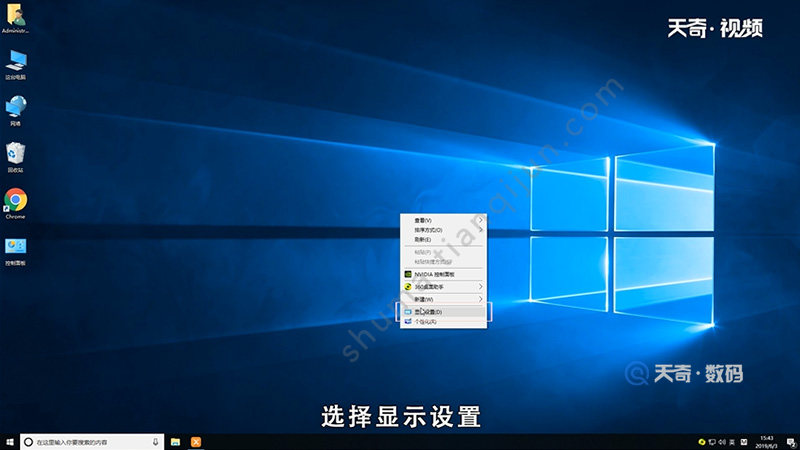Click the clock showing 15:43
This screenshot has height=450, width=800.
766,442
